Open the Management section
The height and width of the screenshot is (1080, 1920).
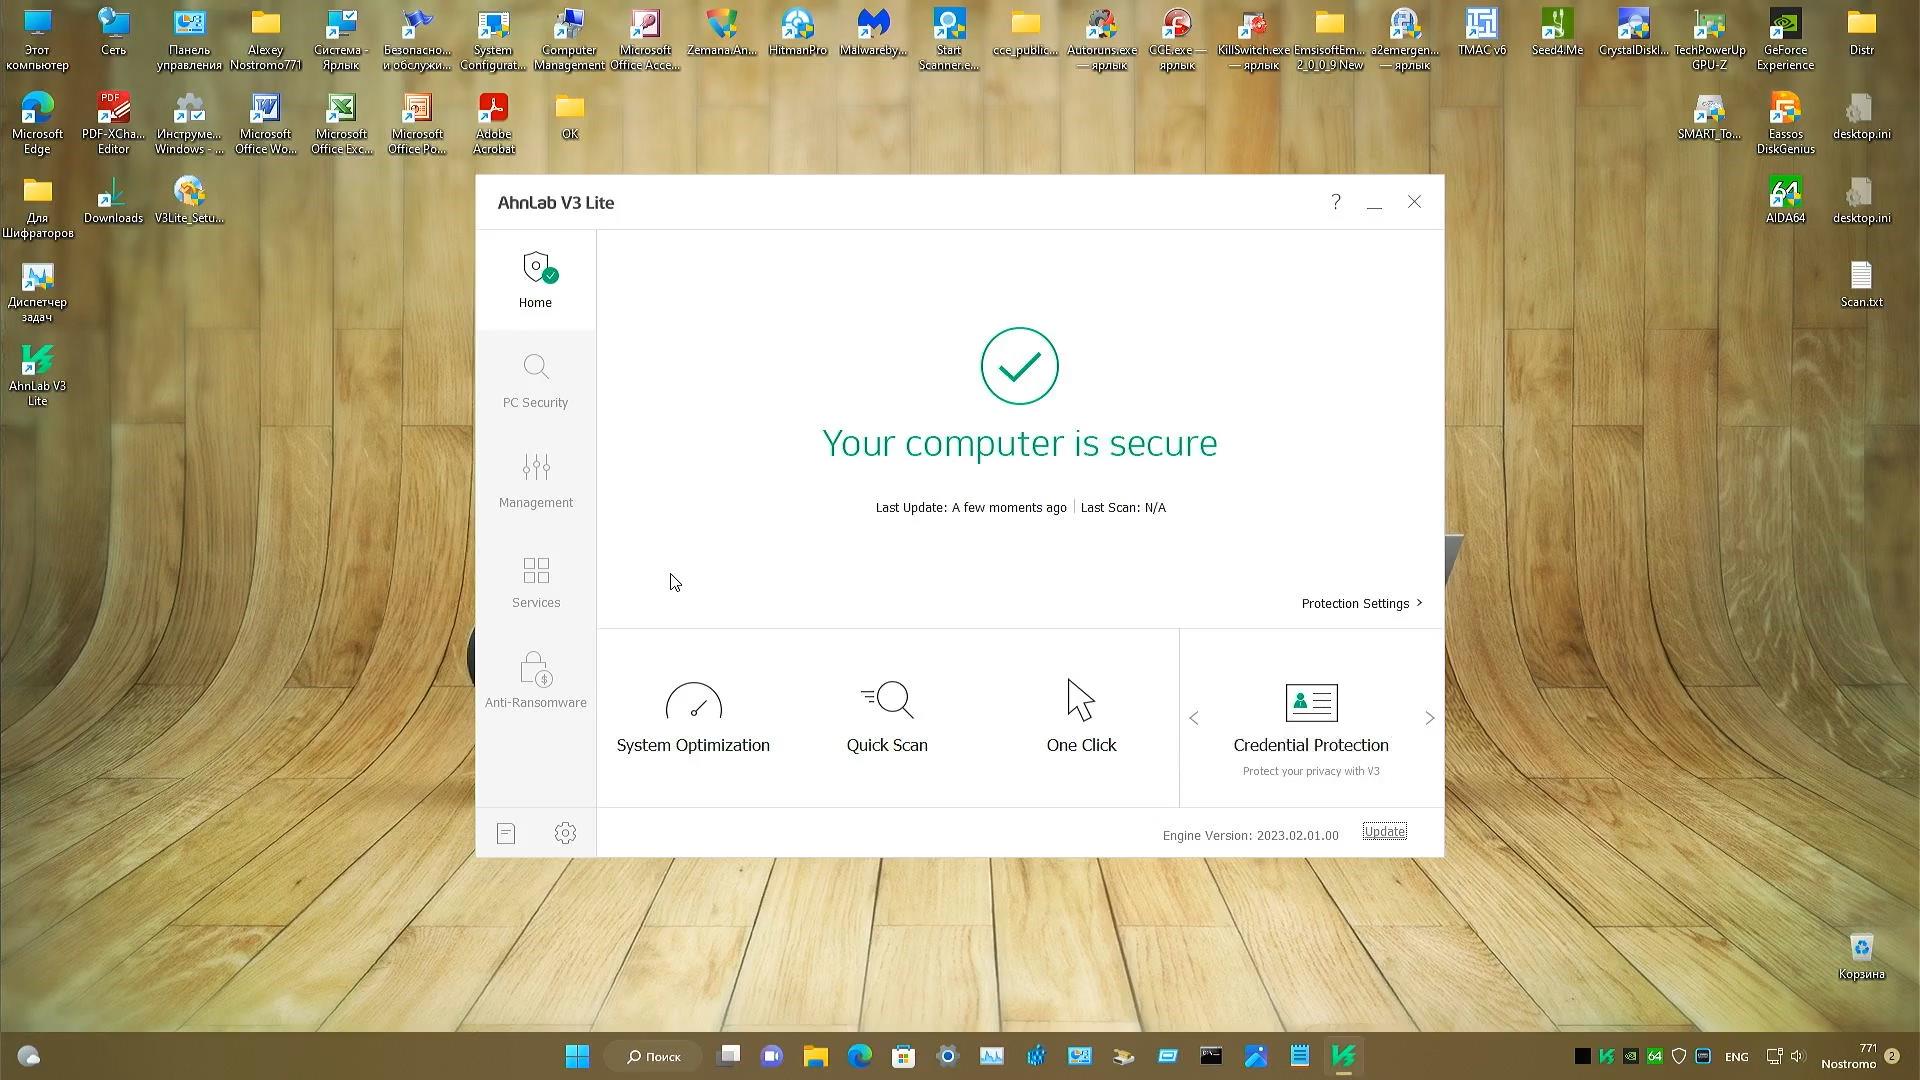[x=535, y=483]
